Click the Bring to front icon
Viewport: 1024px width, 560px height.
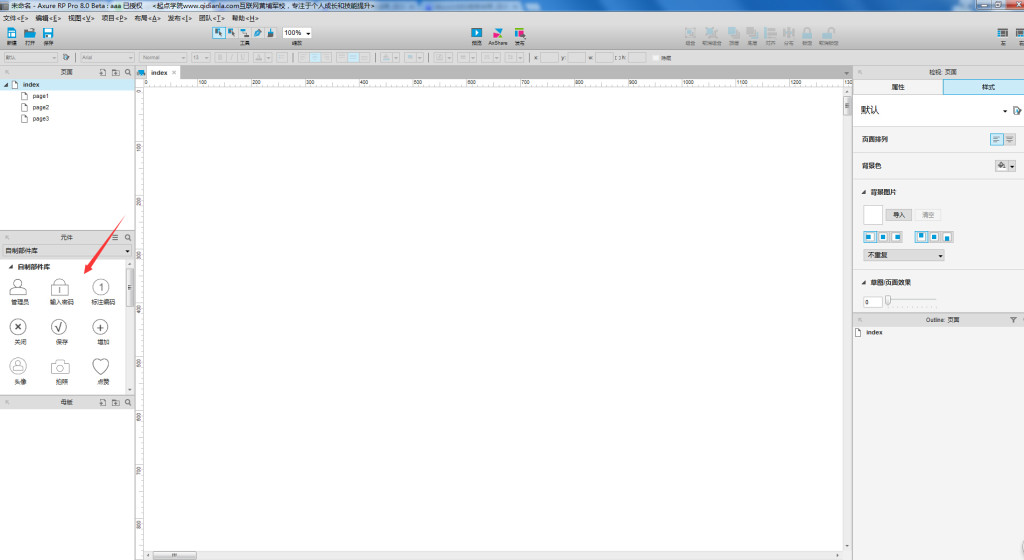734,33
